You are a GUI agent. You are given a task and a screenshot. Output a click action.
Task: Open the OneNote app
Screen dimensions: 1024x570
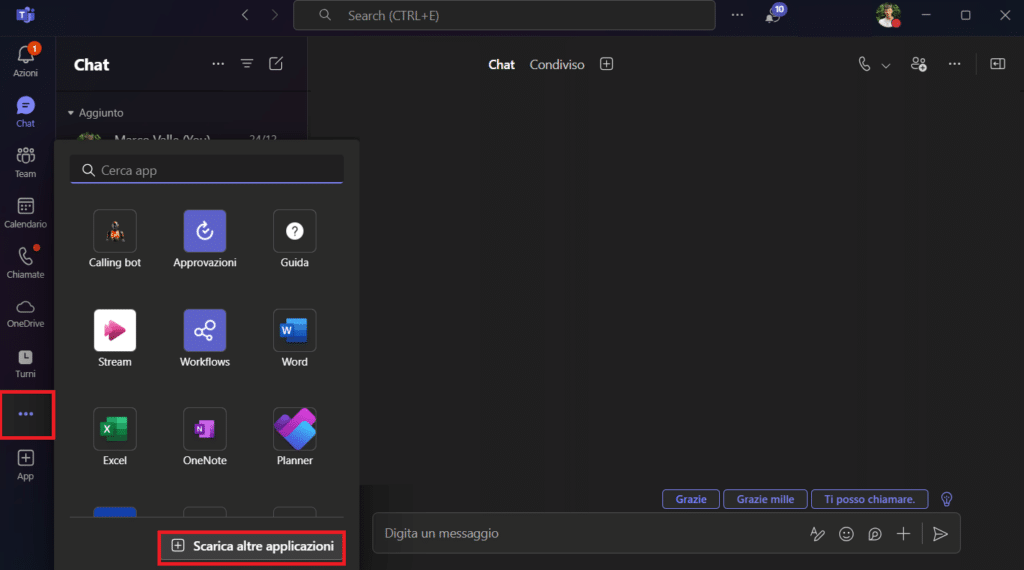[204, 437]
